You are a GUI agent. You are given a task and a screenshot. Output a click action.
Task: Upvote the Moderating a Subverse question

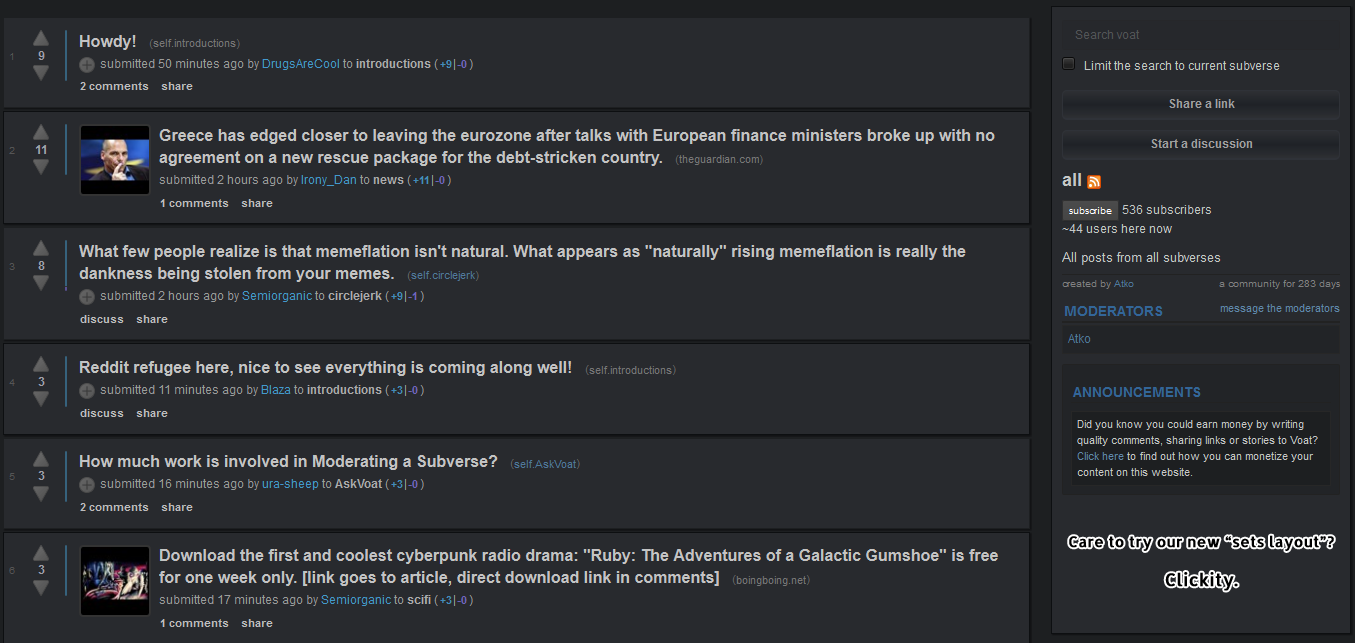point(41,459)
